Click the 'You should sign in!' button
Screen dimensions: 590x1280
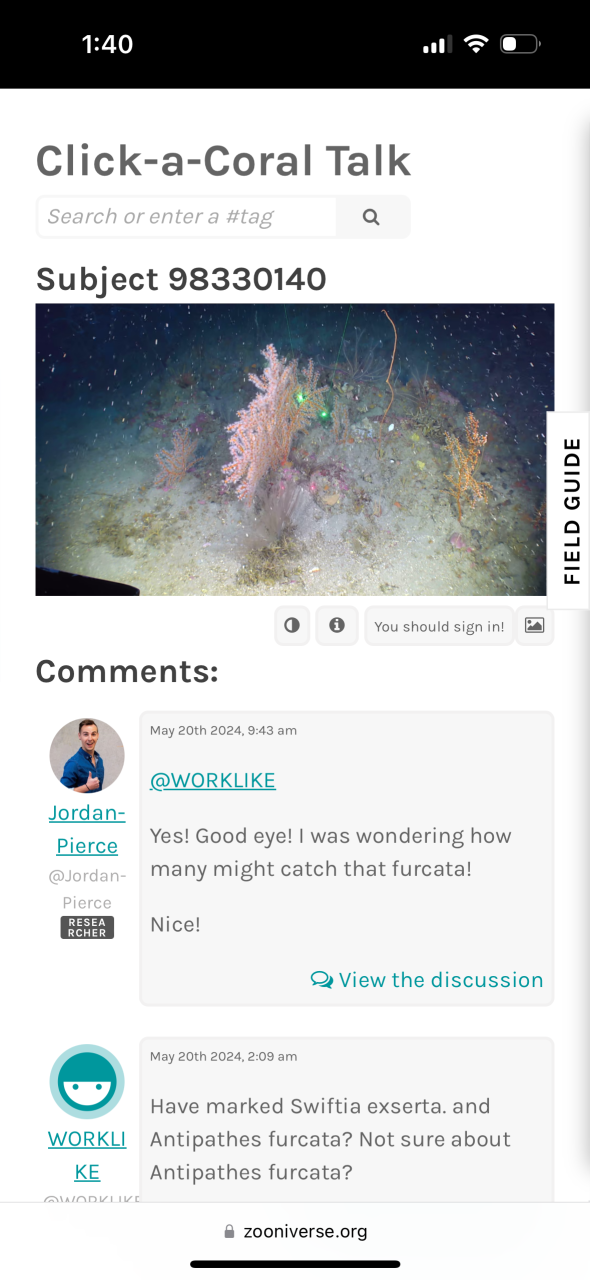point(439,626)
